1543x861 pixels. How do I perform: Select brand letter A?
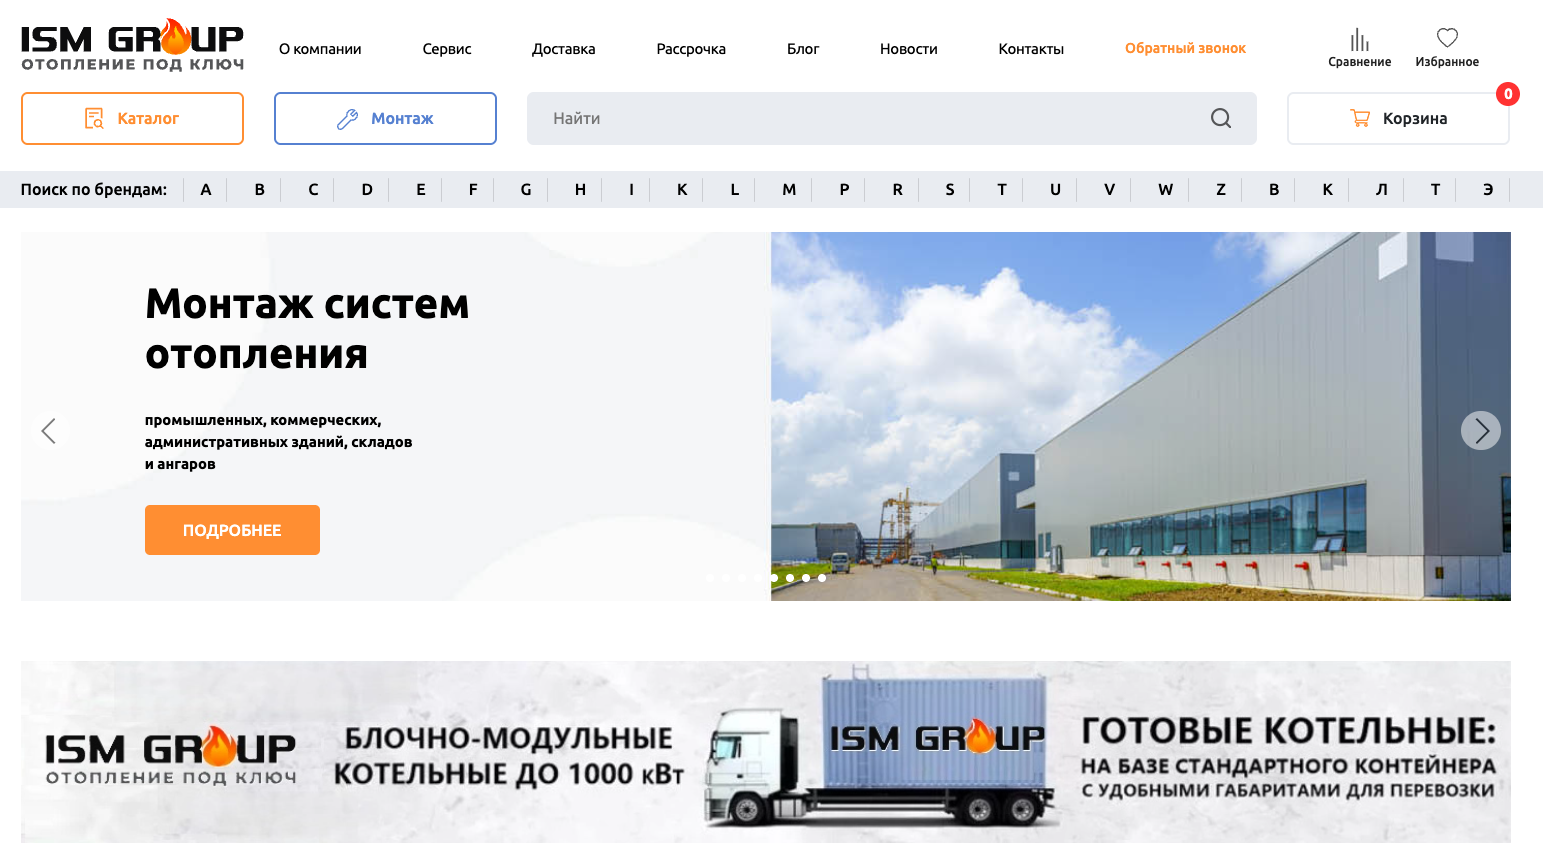pos(206,189)
